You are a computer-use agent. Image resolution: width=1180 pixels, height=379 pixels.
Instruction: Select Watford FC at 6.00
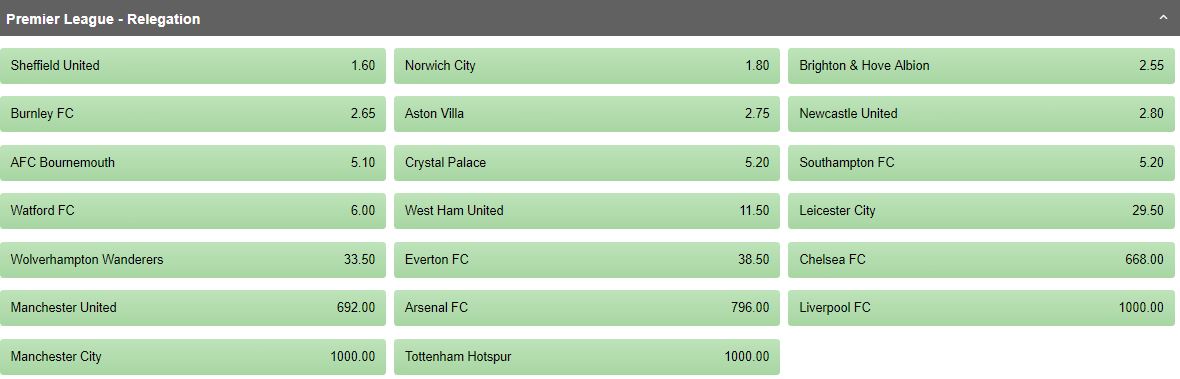193,211
